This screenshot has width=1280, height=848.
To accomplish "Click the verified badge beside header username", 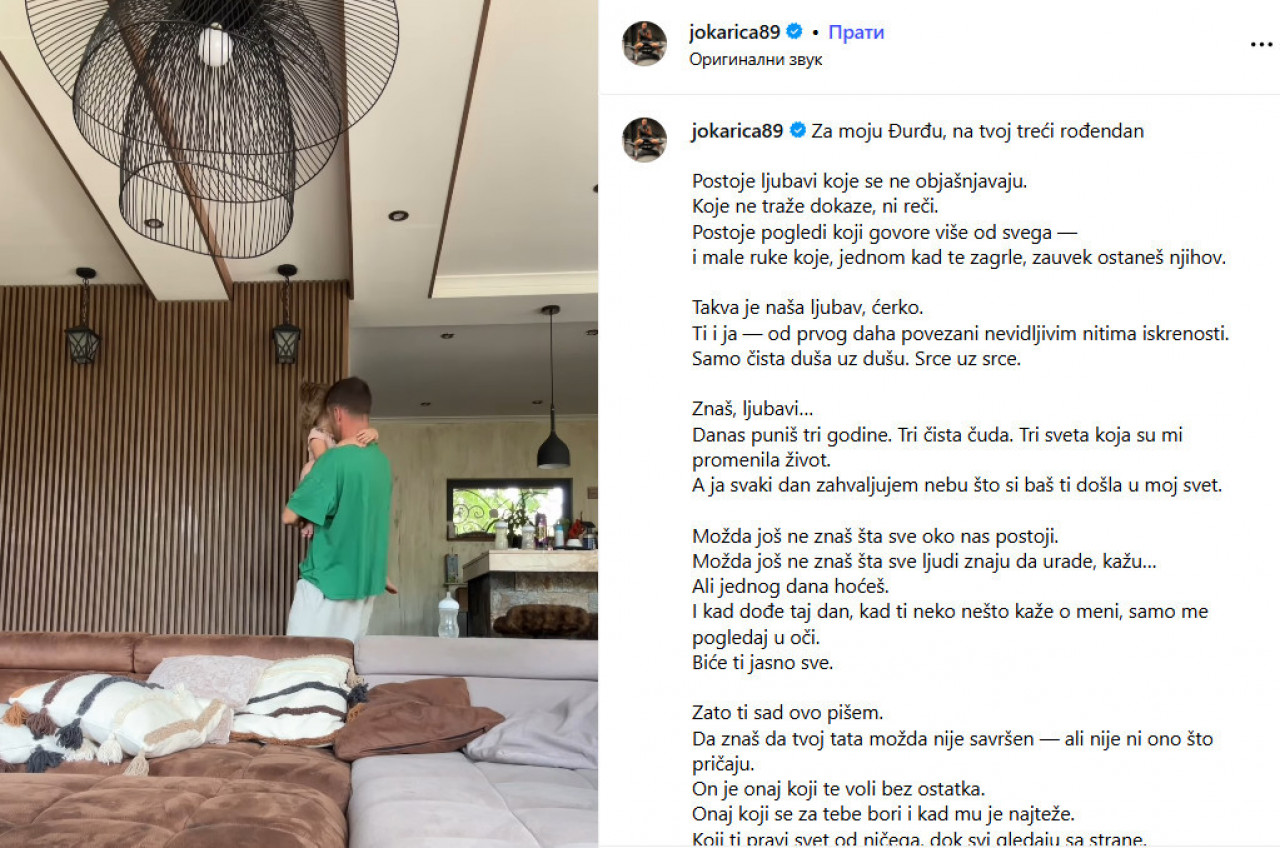I will point(796,32).
